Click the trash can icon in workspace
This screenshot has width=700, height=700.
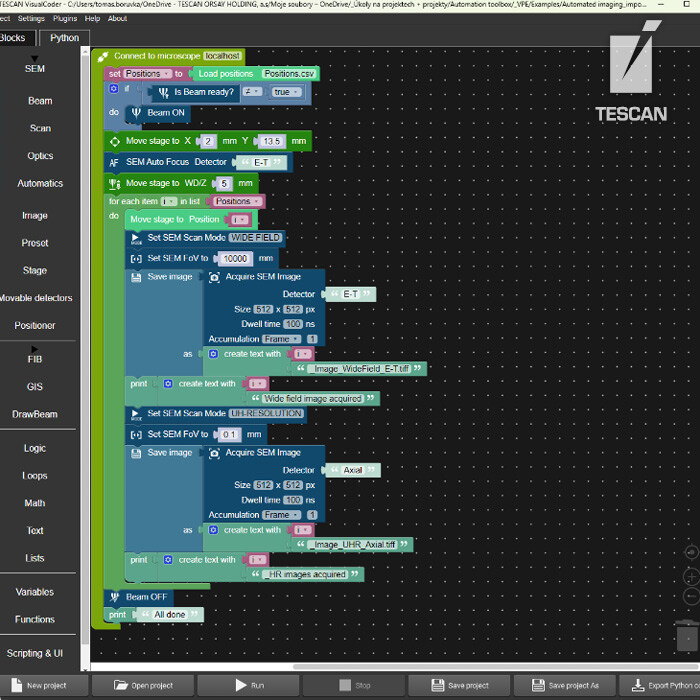coord(686,636)
